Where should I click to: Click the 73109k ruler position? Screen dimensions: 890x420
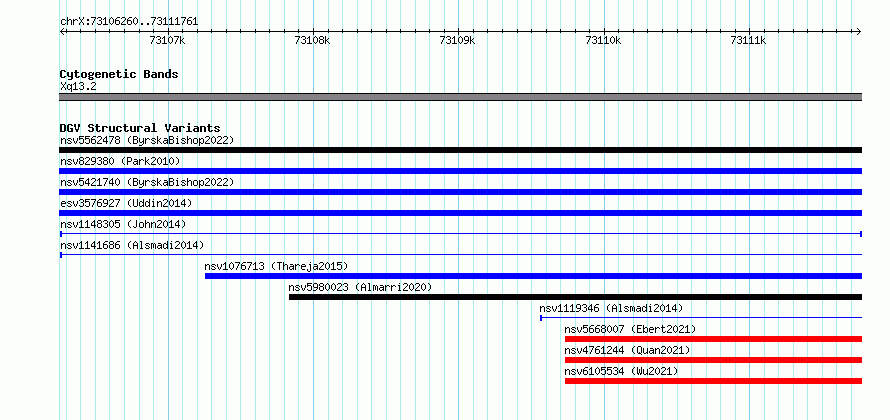[457, 40]
